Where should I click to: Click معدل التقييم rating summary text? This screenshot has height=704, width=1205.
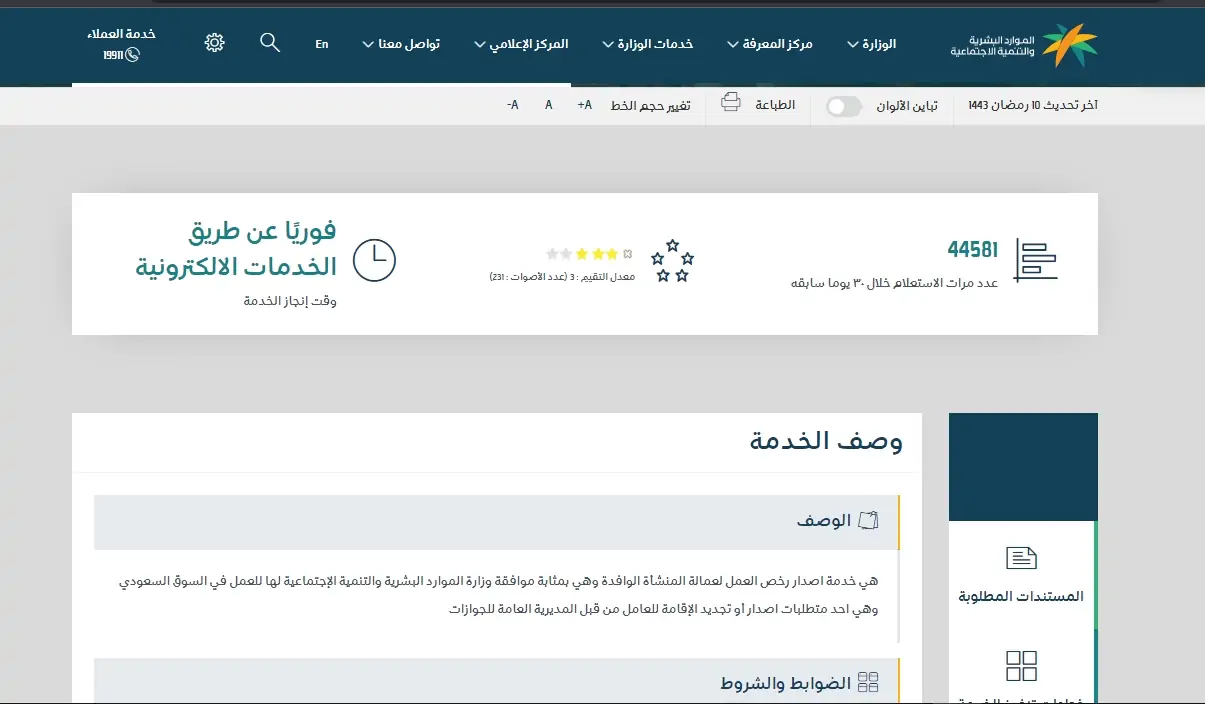(562, 277)
